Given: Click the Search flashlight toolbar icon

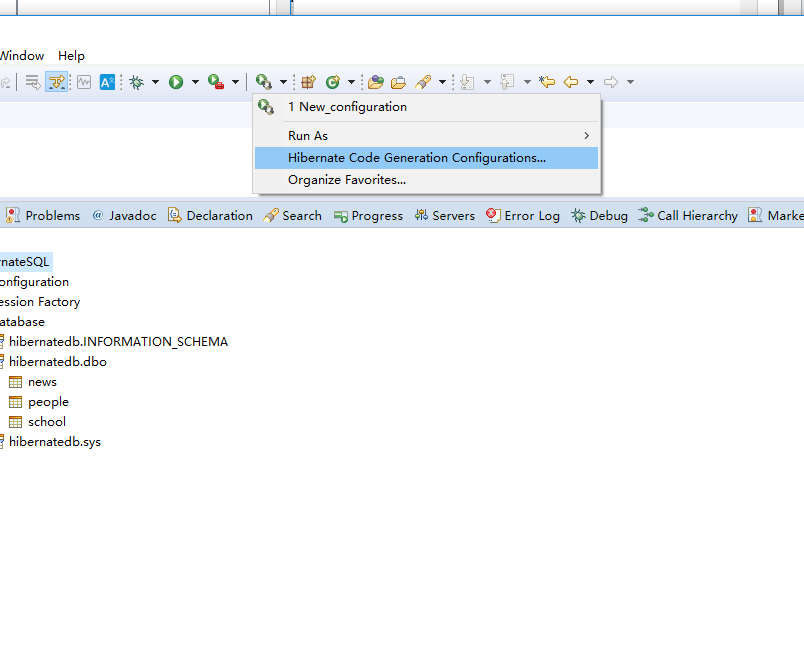Looking at the screenshot, I should (x=423, y=82).
